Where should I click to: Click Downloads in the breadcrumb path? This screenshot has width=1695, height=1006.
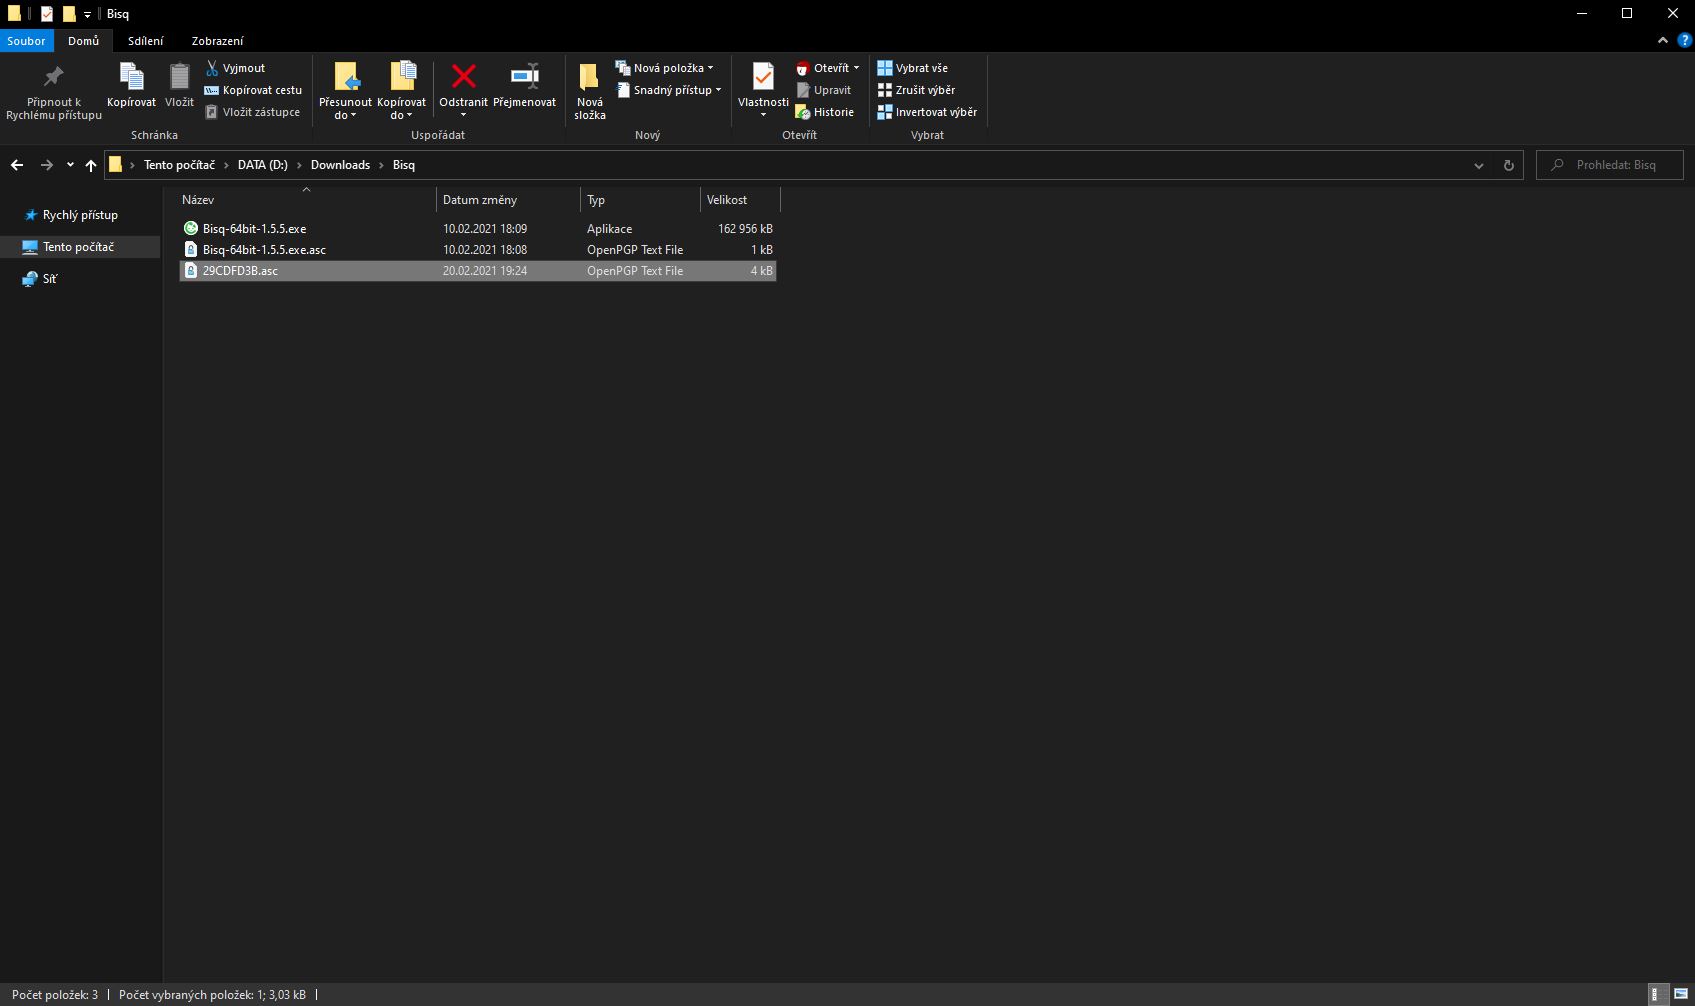click(340, 165)
